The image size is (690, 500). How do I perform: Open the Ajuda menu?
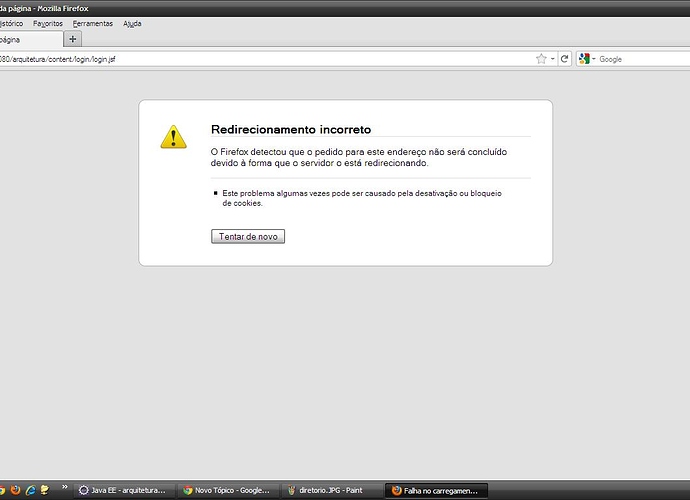click(132, 24)
